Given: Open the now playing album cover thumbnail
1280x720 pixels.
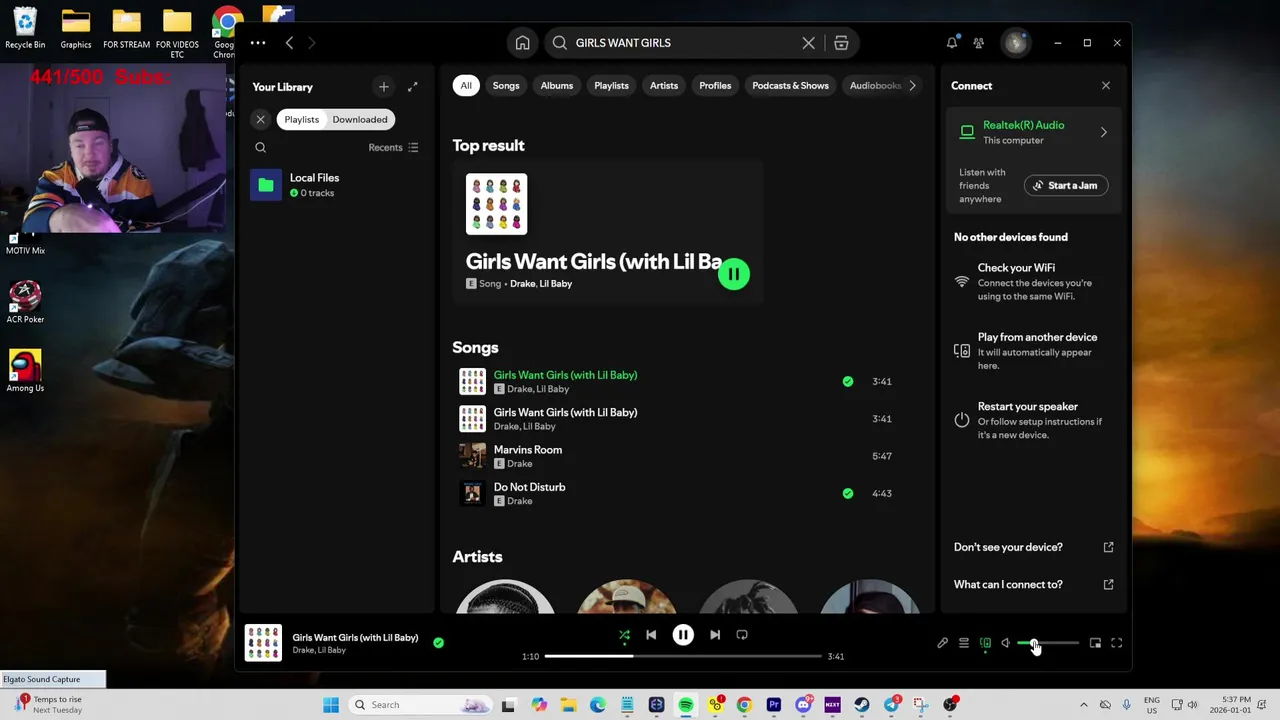Looking at the screenshot, I should tap(263, 643).
